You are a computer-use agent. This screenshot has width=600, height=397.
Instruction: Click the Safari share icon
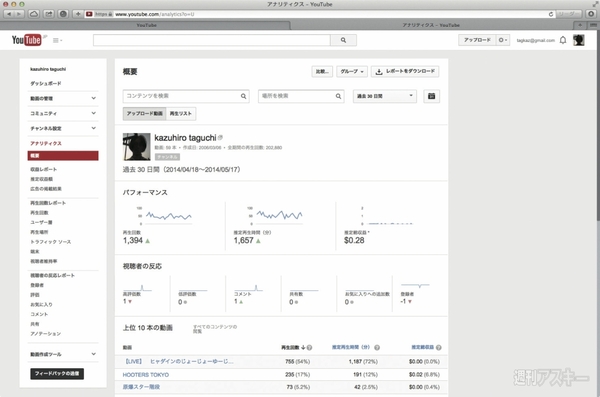(49, 14)
